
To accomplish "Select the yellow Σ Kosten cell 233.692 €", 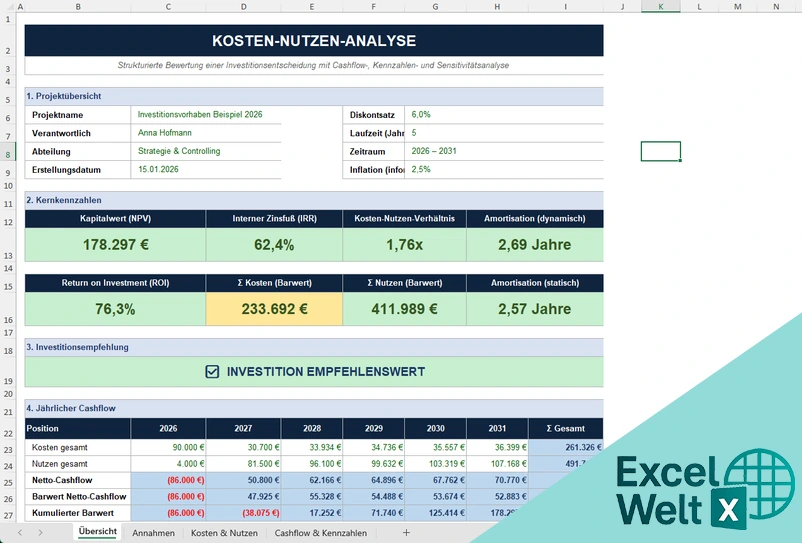I will (x=274, y=309).
